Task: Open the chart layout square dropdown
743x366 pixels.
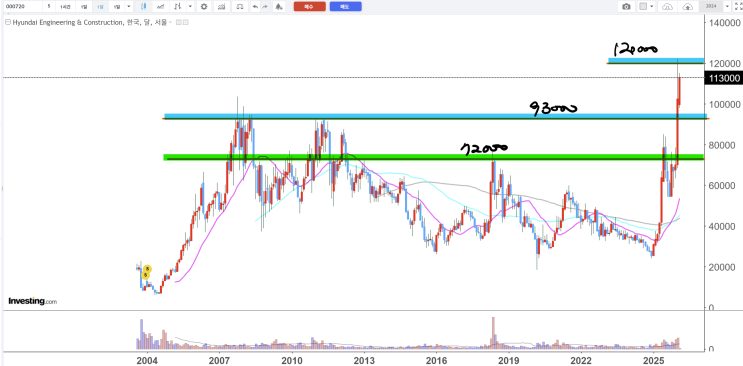Action: 646,7
